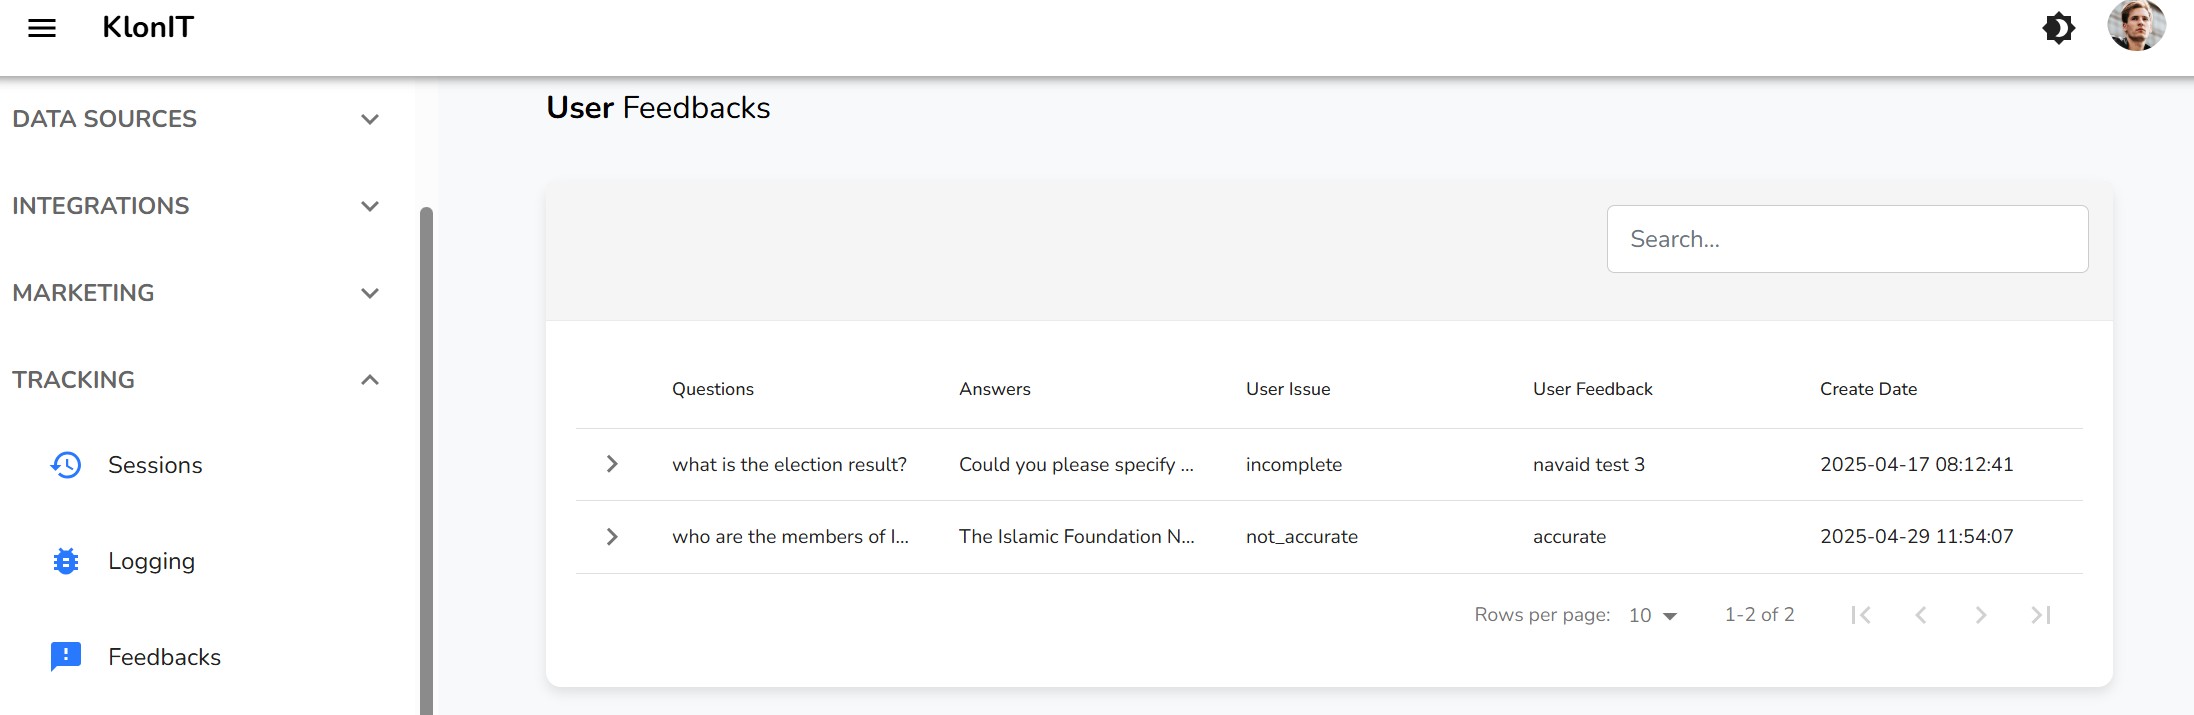Go to the next results page
Viewport: 2194px width, 715px height.
click(x=1981, y=615)
